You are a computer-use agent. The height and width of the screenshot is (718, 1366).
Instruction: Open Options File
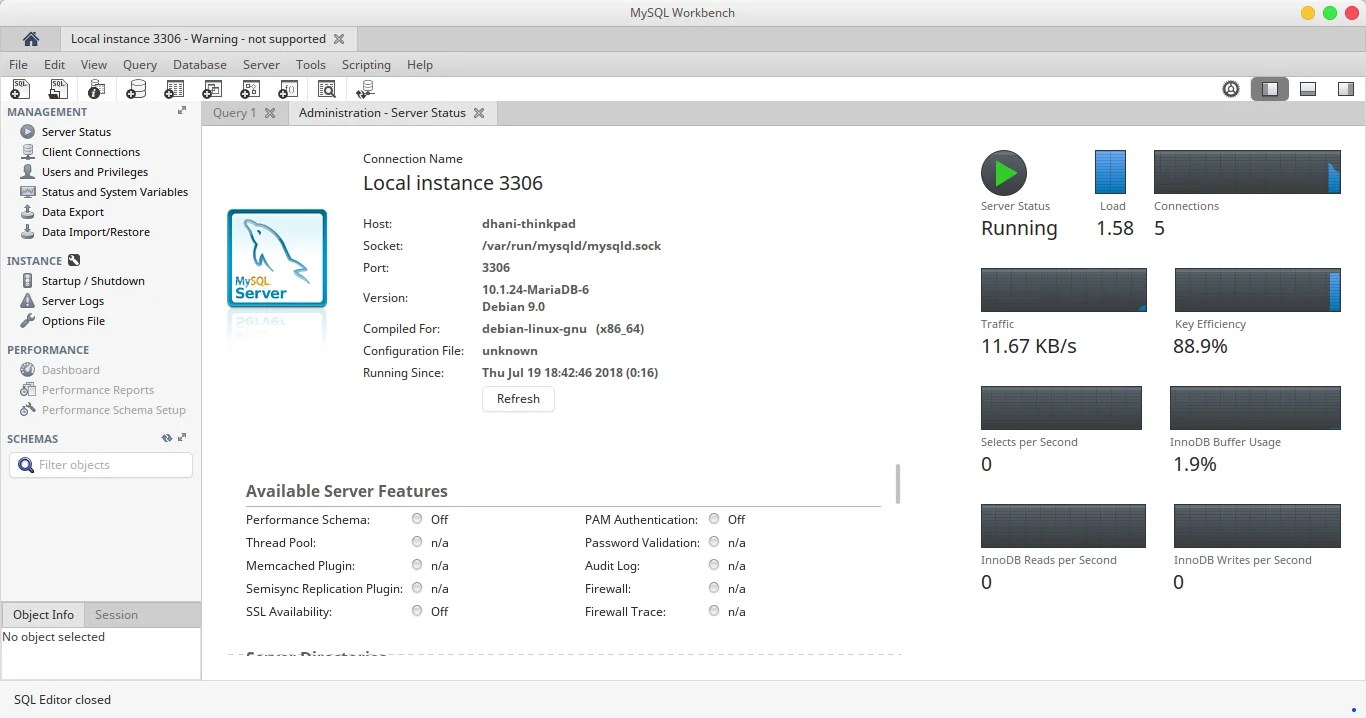coord(73,321)
